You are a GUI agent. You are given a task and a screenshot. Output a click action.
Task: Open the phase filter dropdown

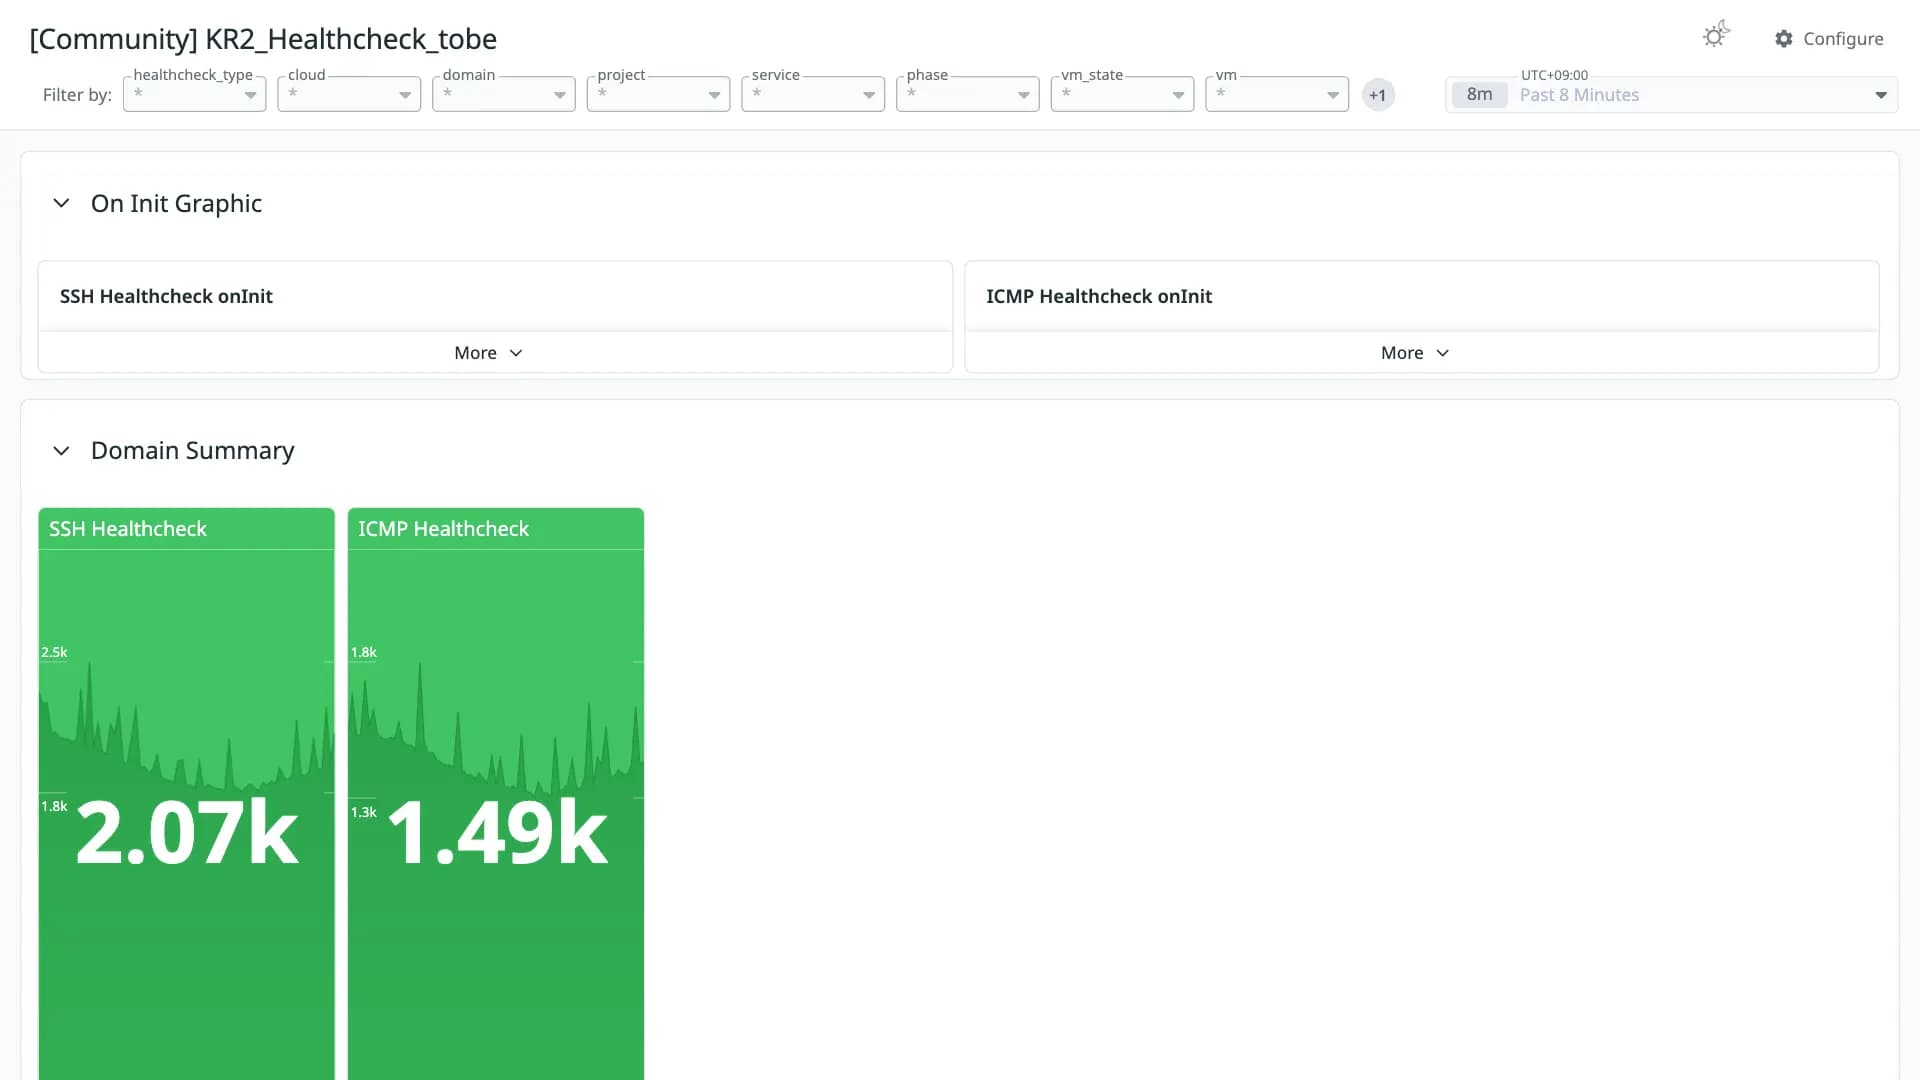[x=968, y=94]
